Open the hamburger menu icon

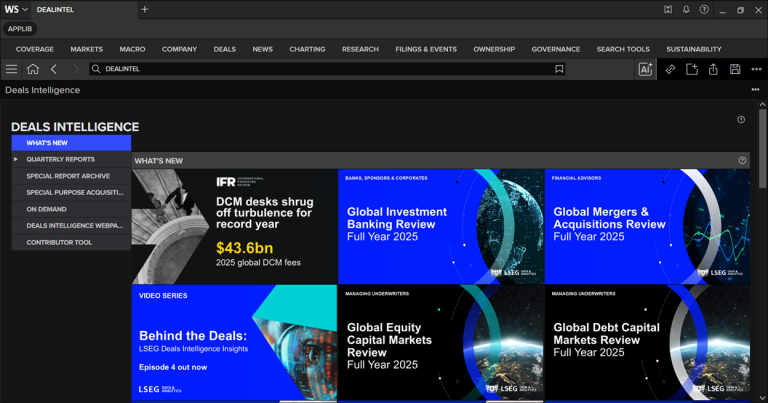pos(11,69)
